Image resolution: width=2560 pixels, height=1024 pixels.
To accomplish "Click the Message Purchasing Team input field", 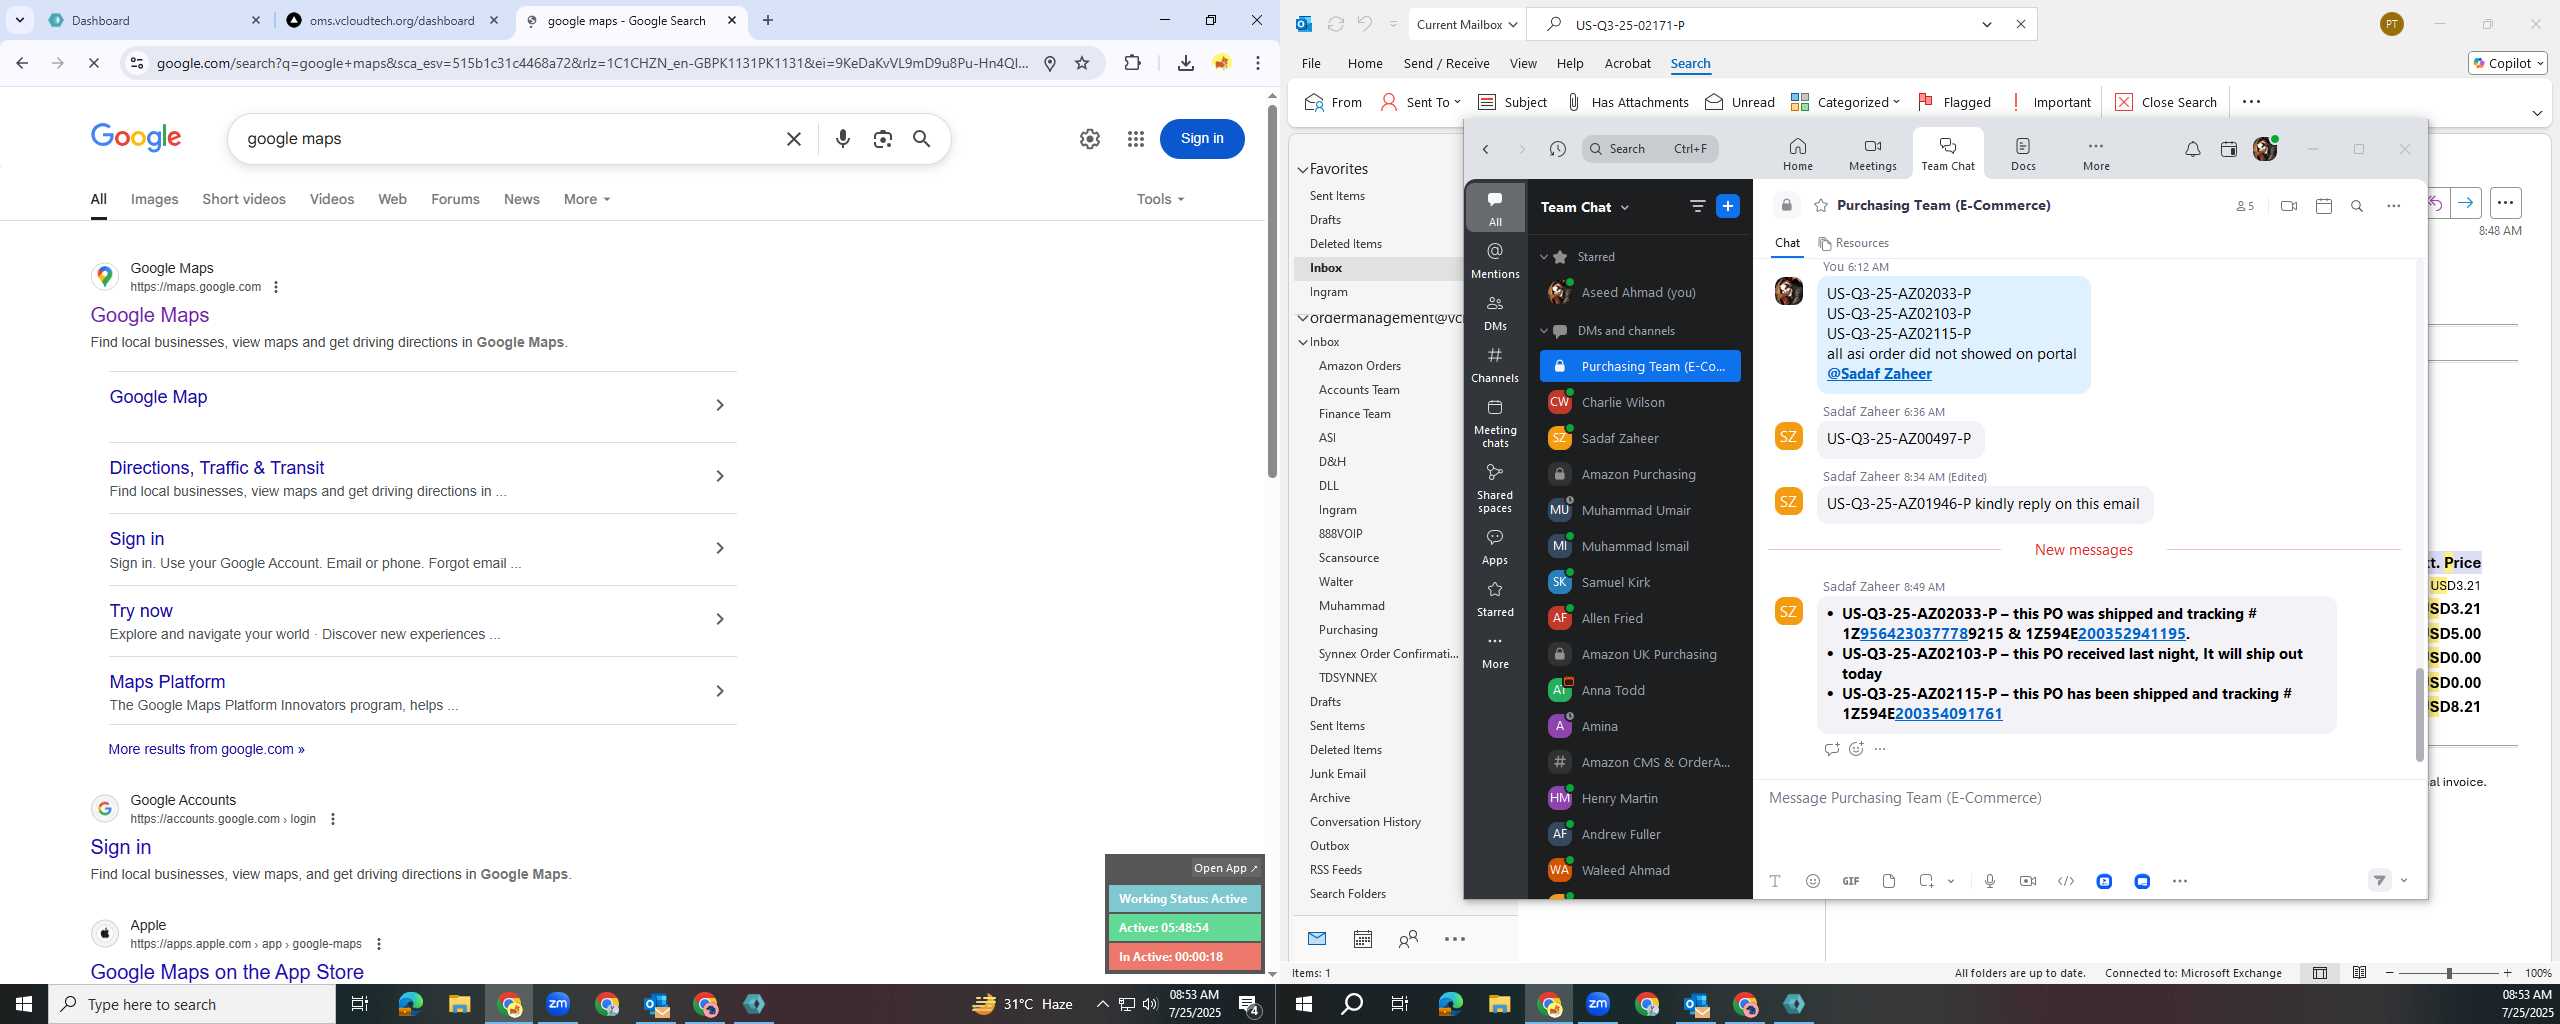I will coord(2085,798).
